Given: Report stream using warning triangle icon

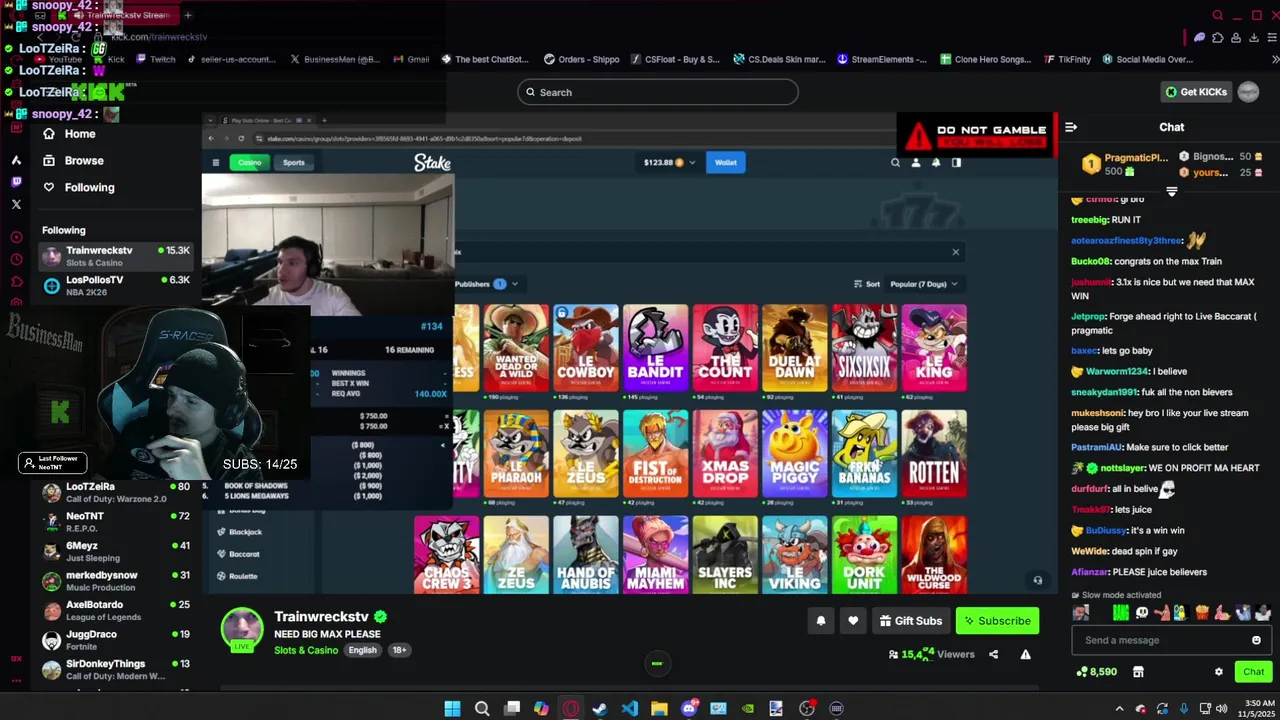Looking at the screenshot, I should 1025,654.
